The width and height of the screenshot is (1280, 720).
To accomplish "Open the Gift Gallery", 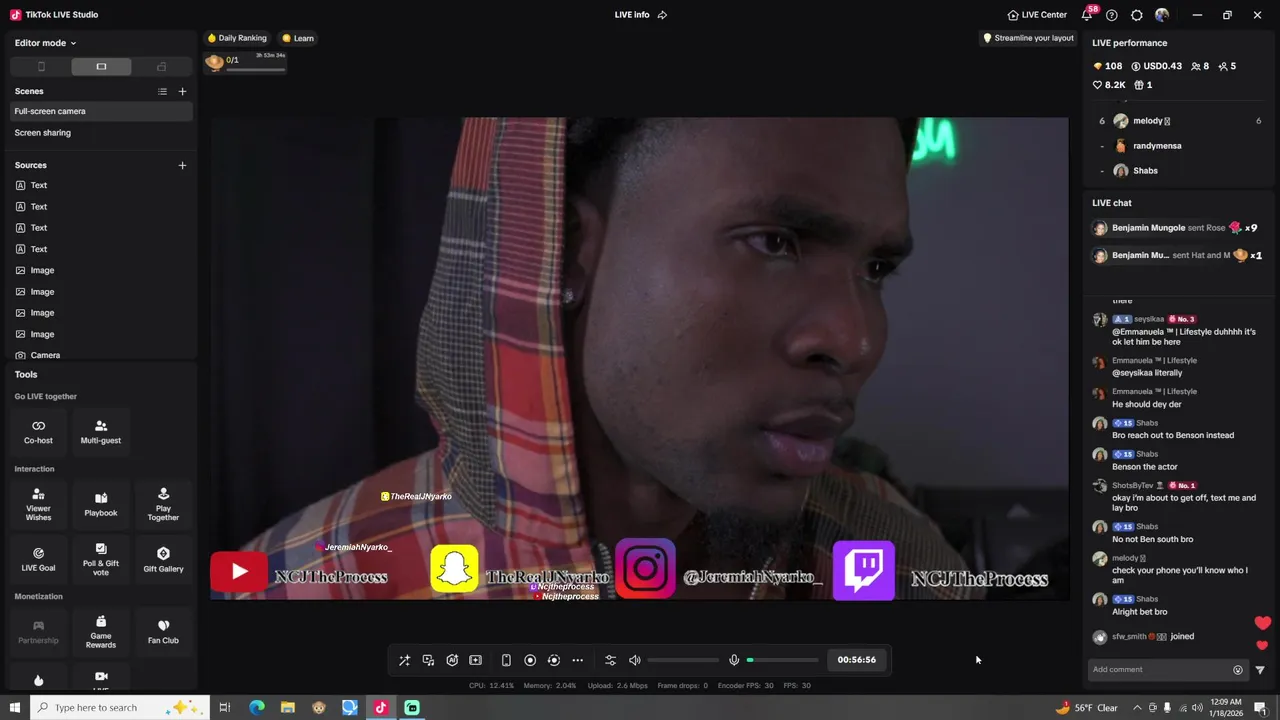I will 163,560.
